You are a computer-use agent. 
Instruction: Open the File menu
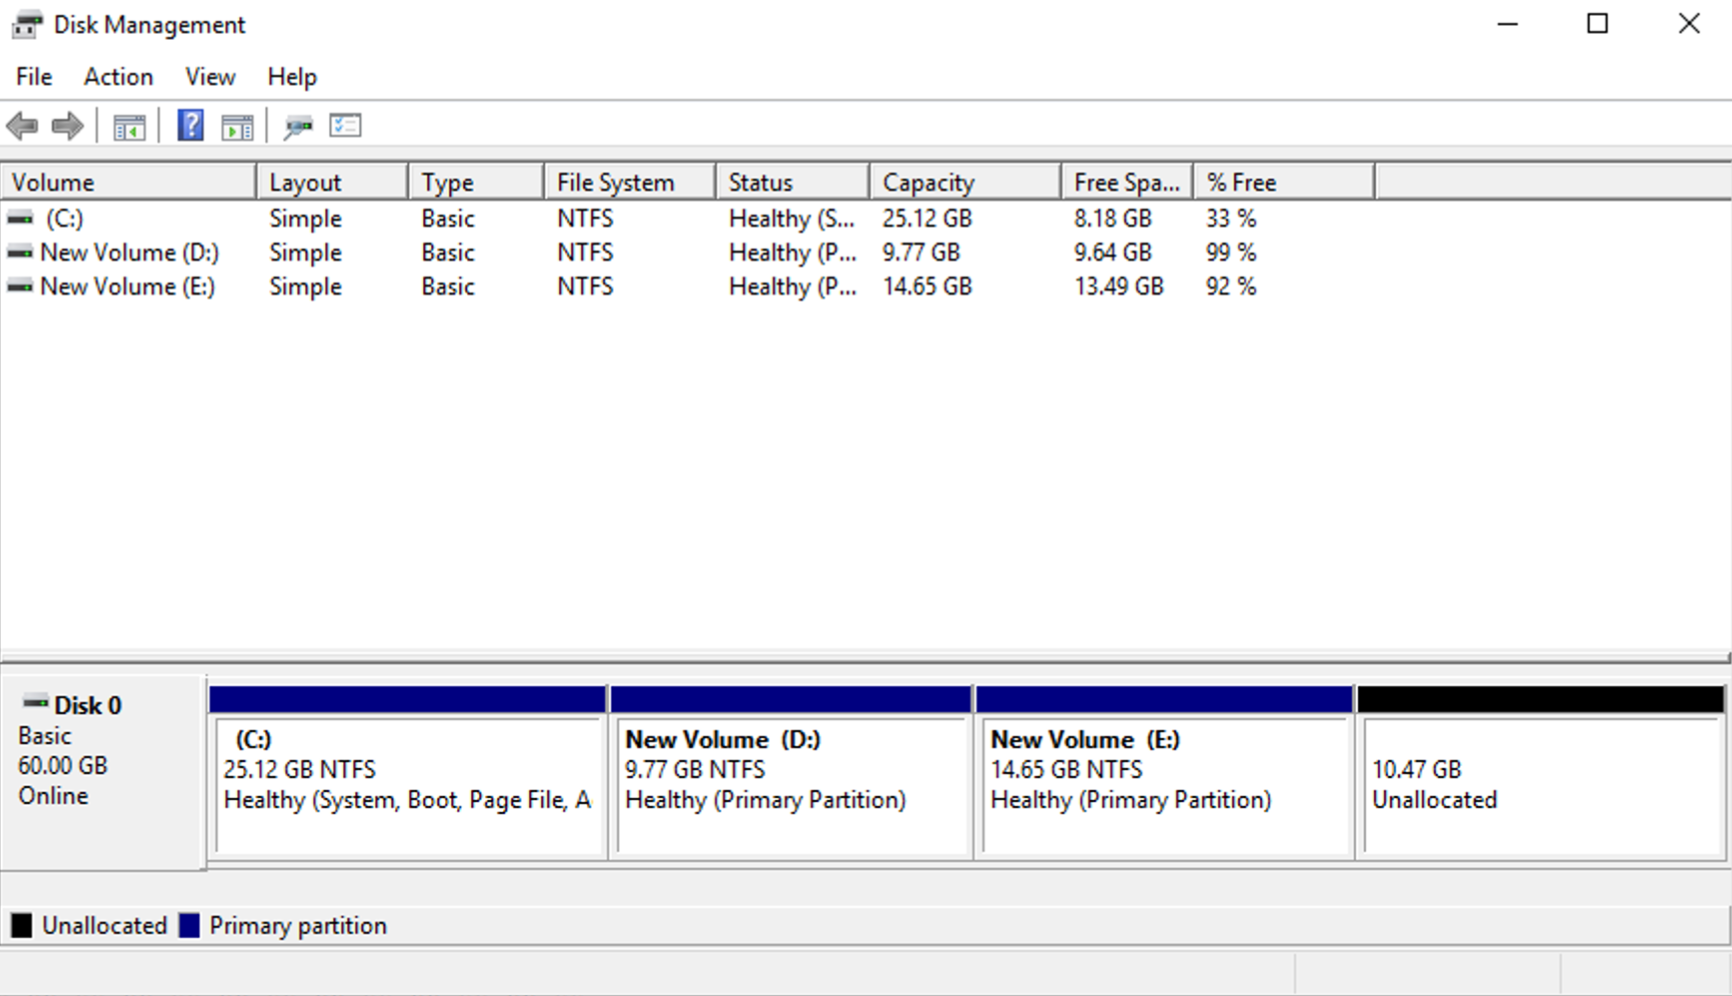(34, 77)
